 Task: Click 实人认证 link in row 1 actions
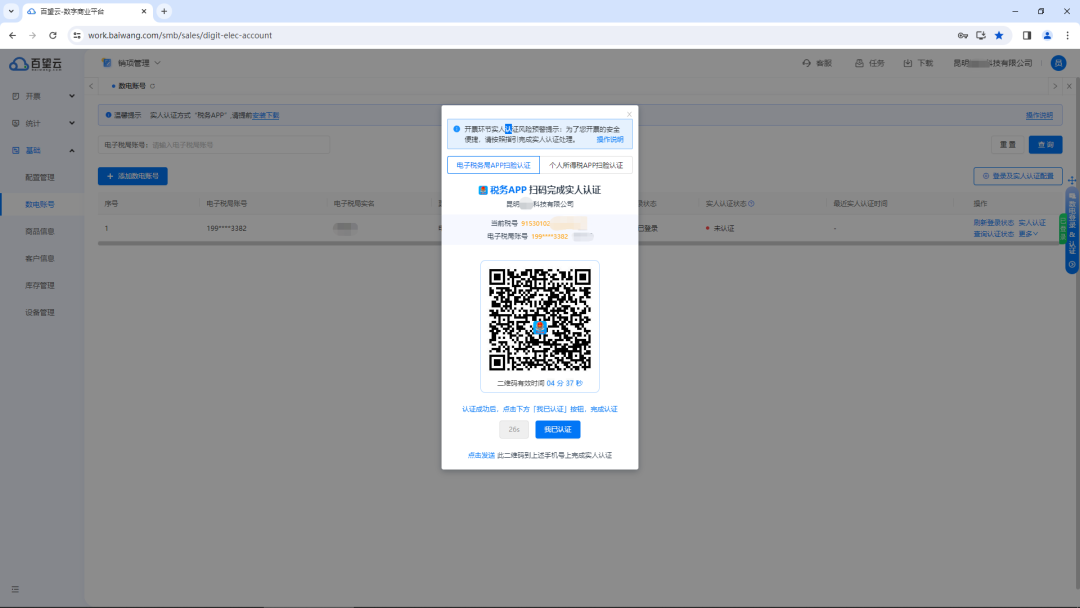[1032, 223]
